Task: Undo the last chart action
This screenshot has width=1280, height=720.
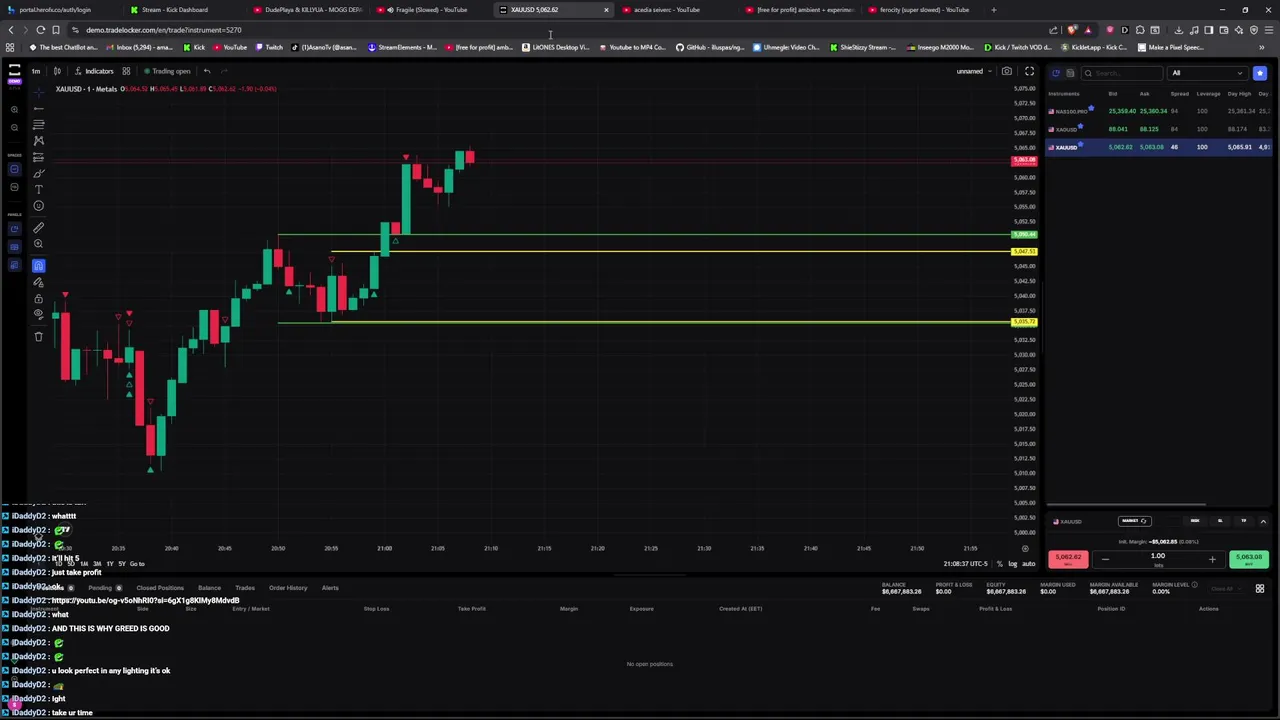Action: (x=207, y=71)
